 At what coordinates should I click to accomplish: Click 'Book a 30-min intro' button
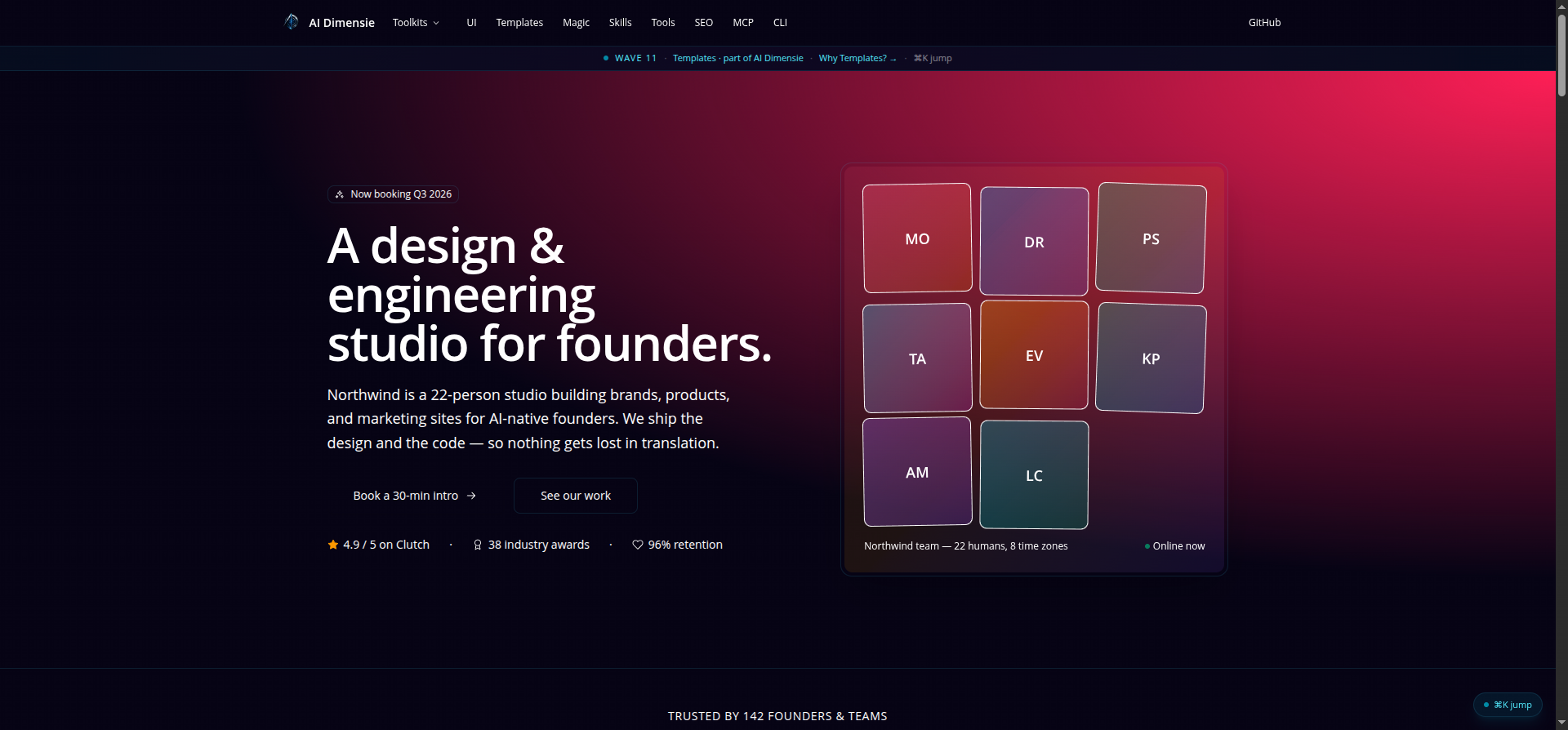tap(415, 495)
